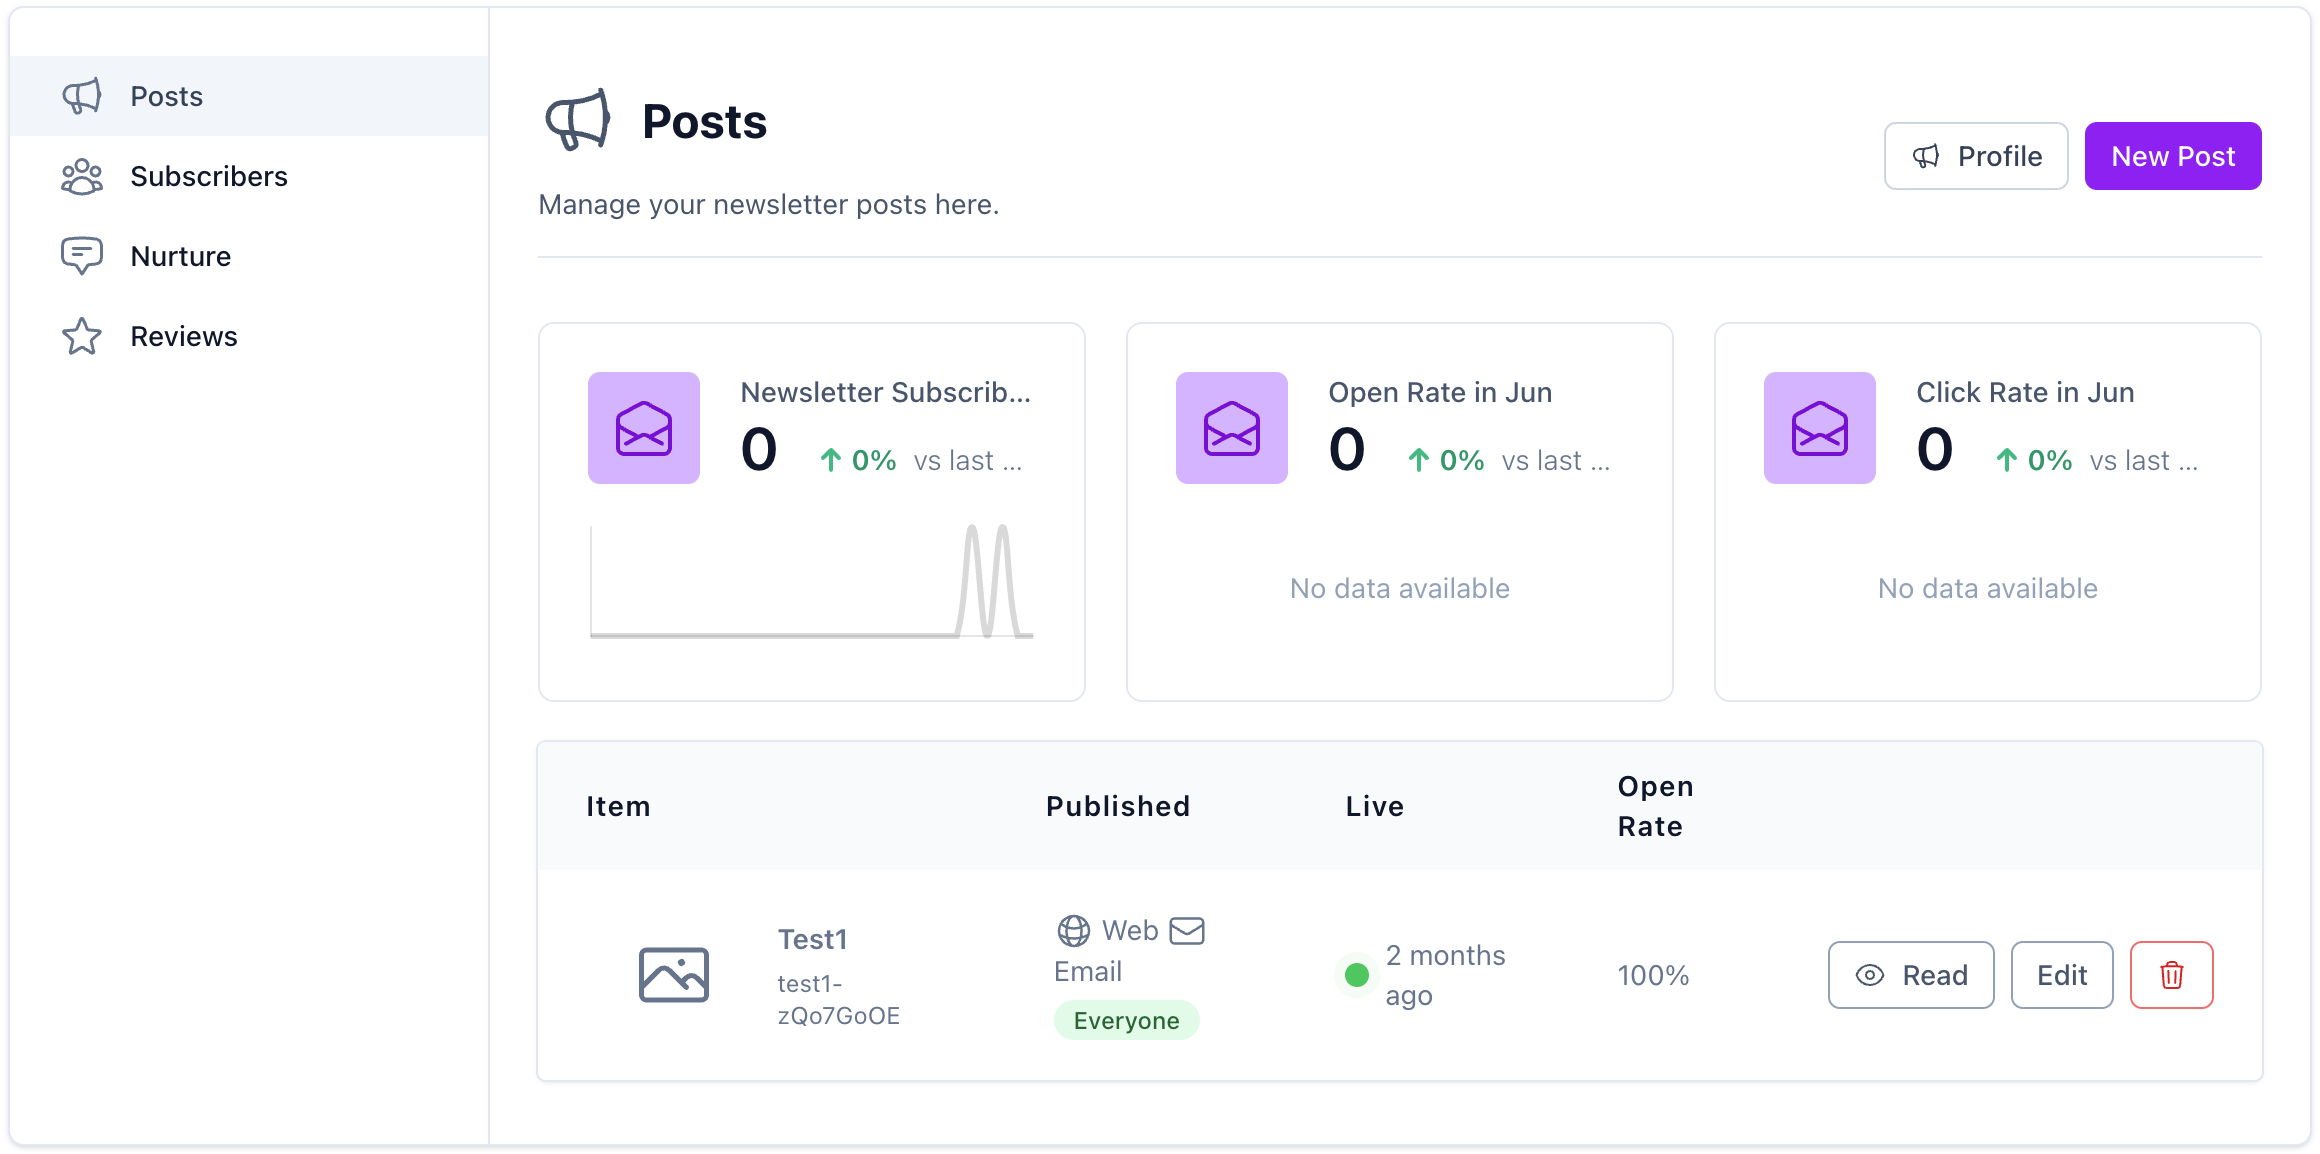Click the Web globe icon in Published column
The height and width of the screenshot is (1154, 2320).
pyautogui.click(x=1074, y=931)
